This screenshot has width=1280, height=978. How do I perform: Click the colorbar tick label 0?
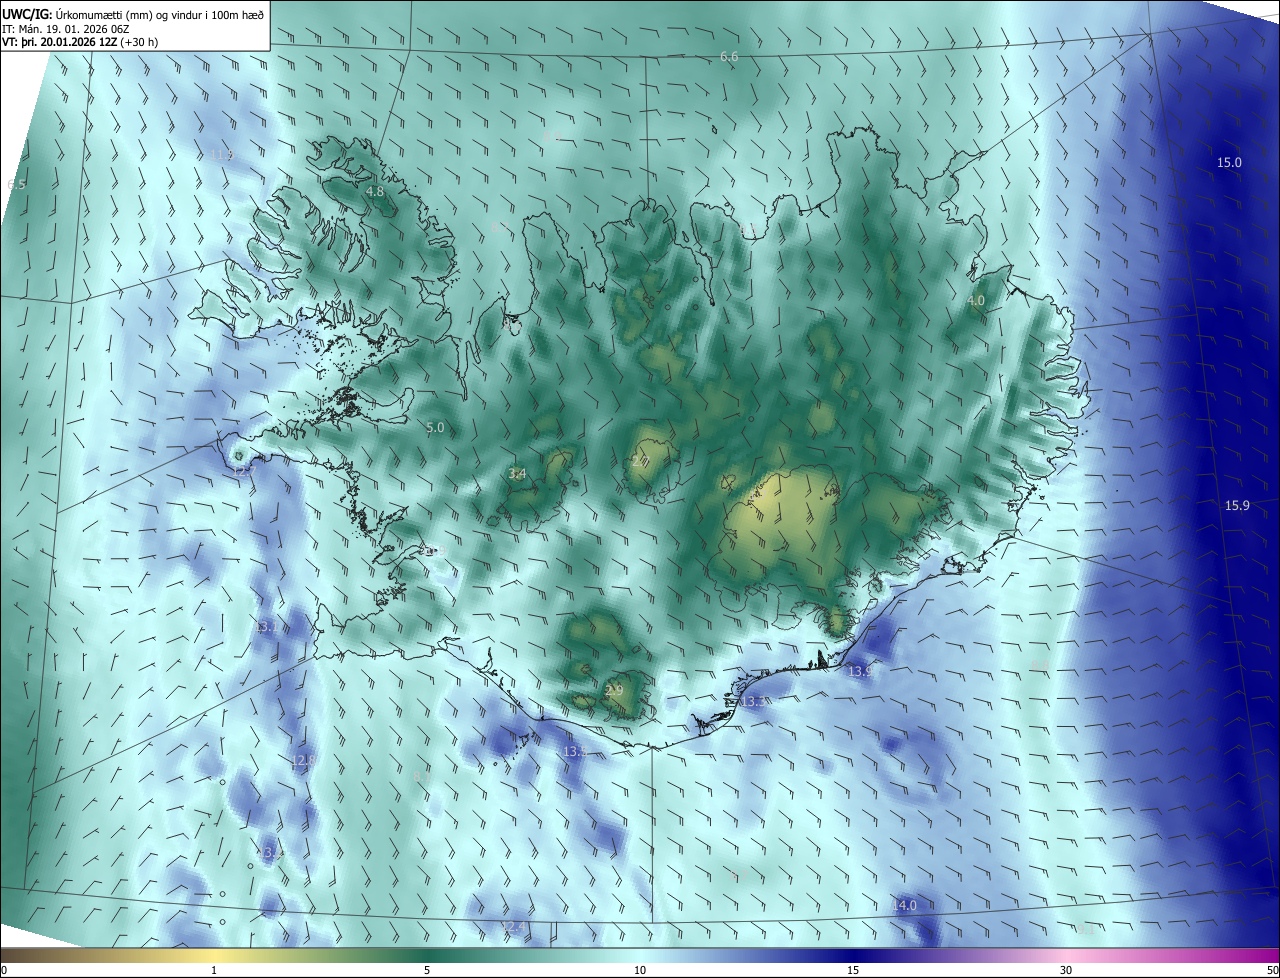pos(3,970)
